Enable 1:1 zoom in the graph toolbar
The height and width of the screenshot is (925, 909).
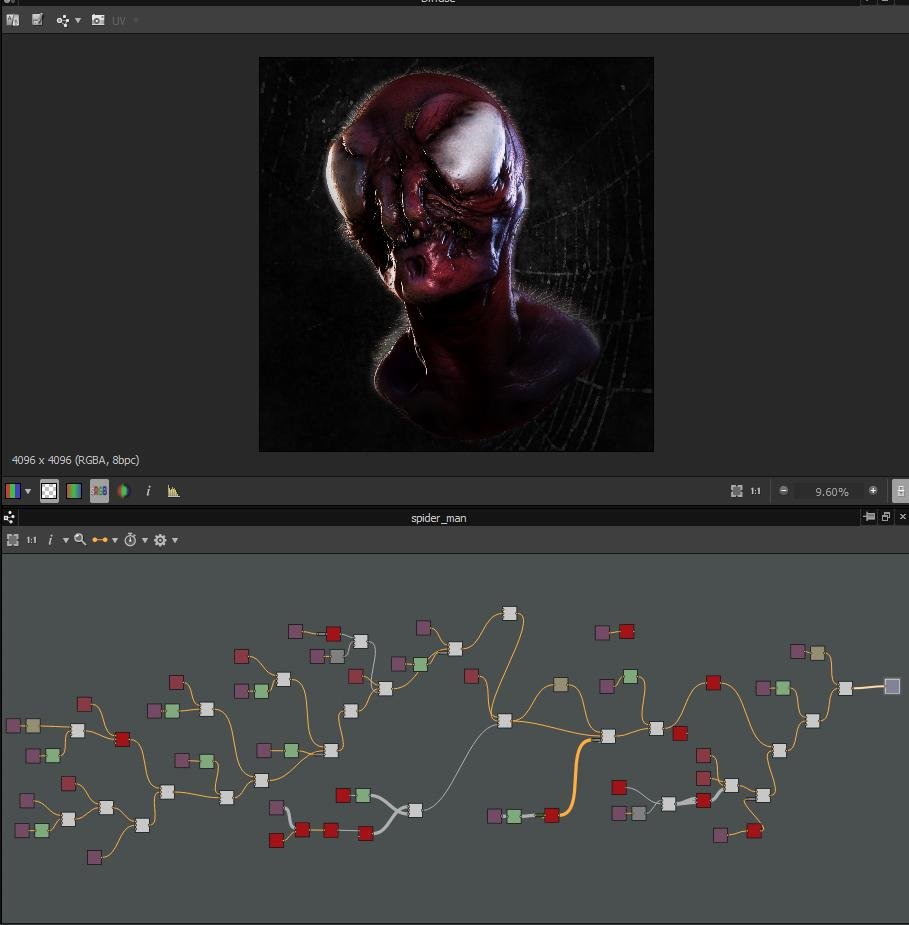[32, 540]
